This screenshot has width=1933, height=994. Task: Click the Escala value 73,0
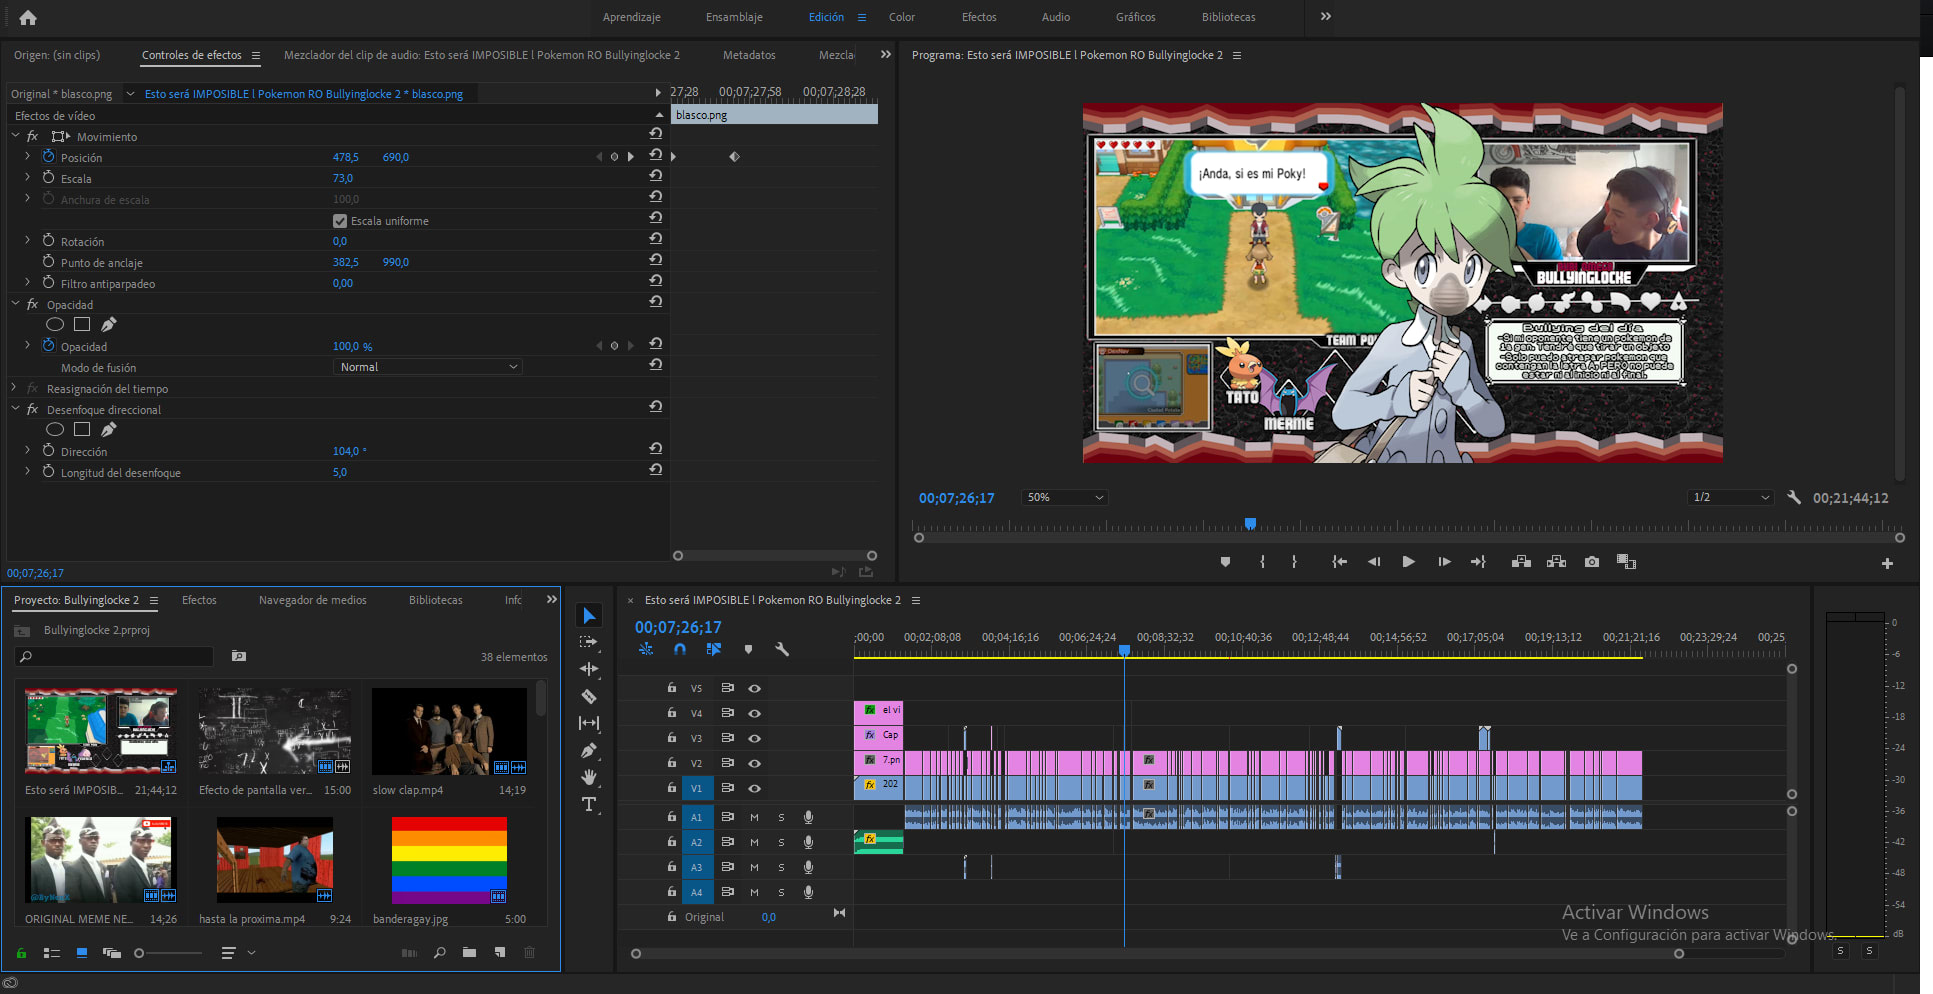pos(343,178)
